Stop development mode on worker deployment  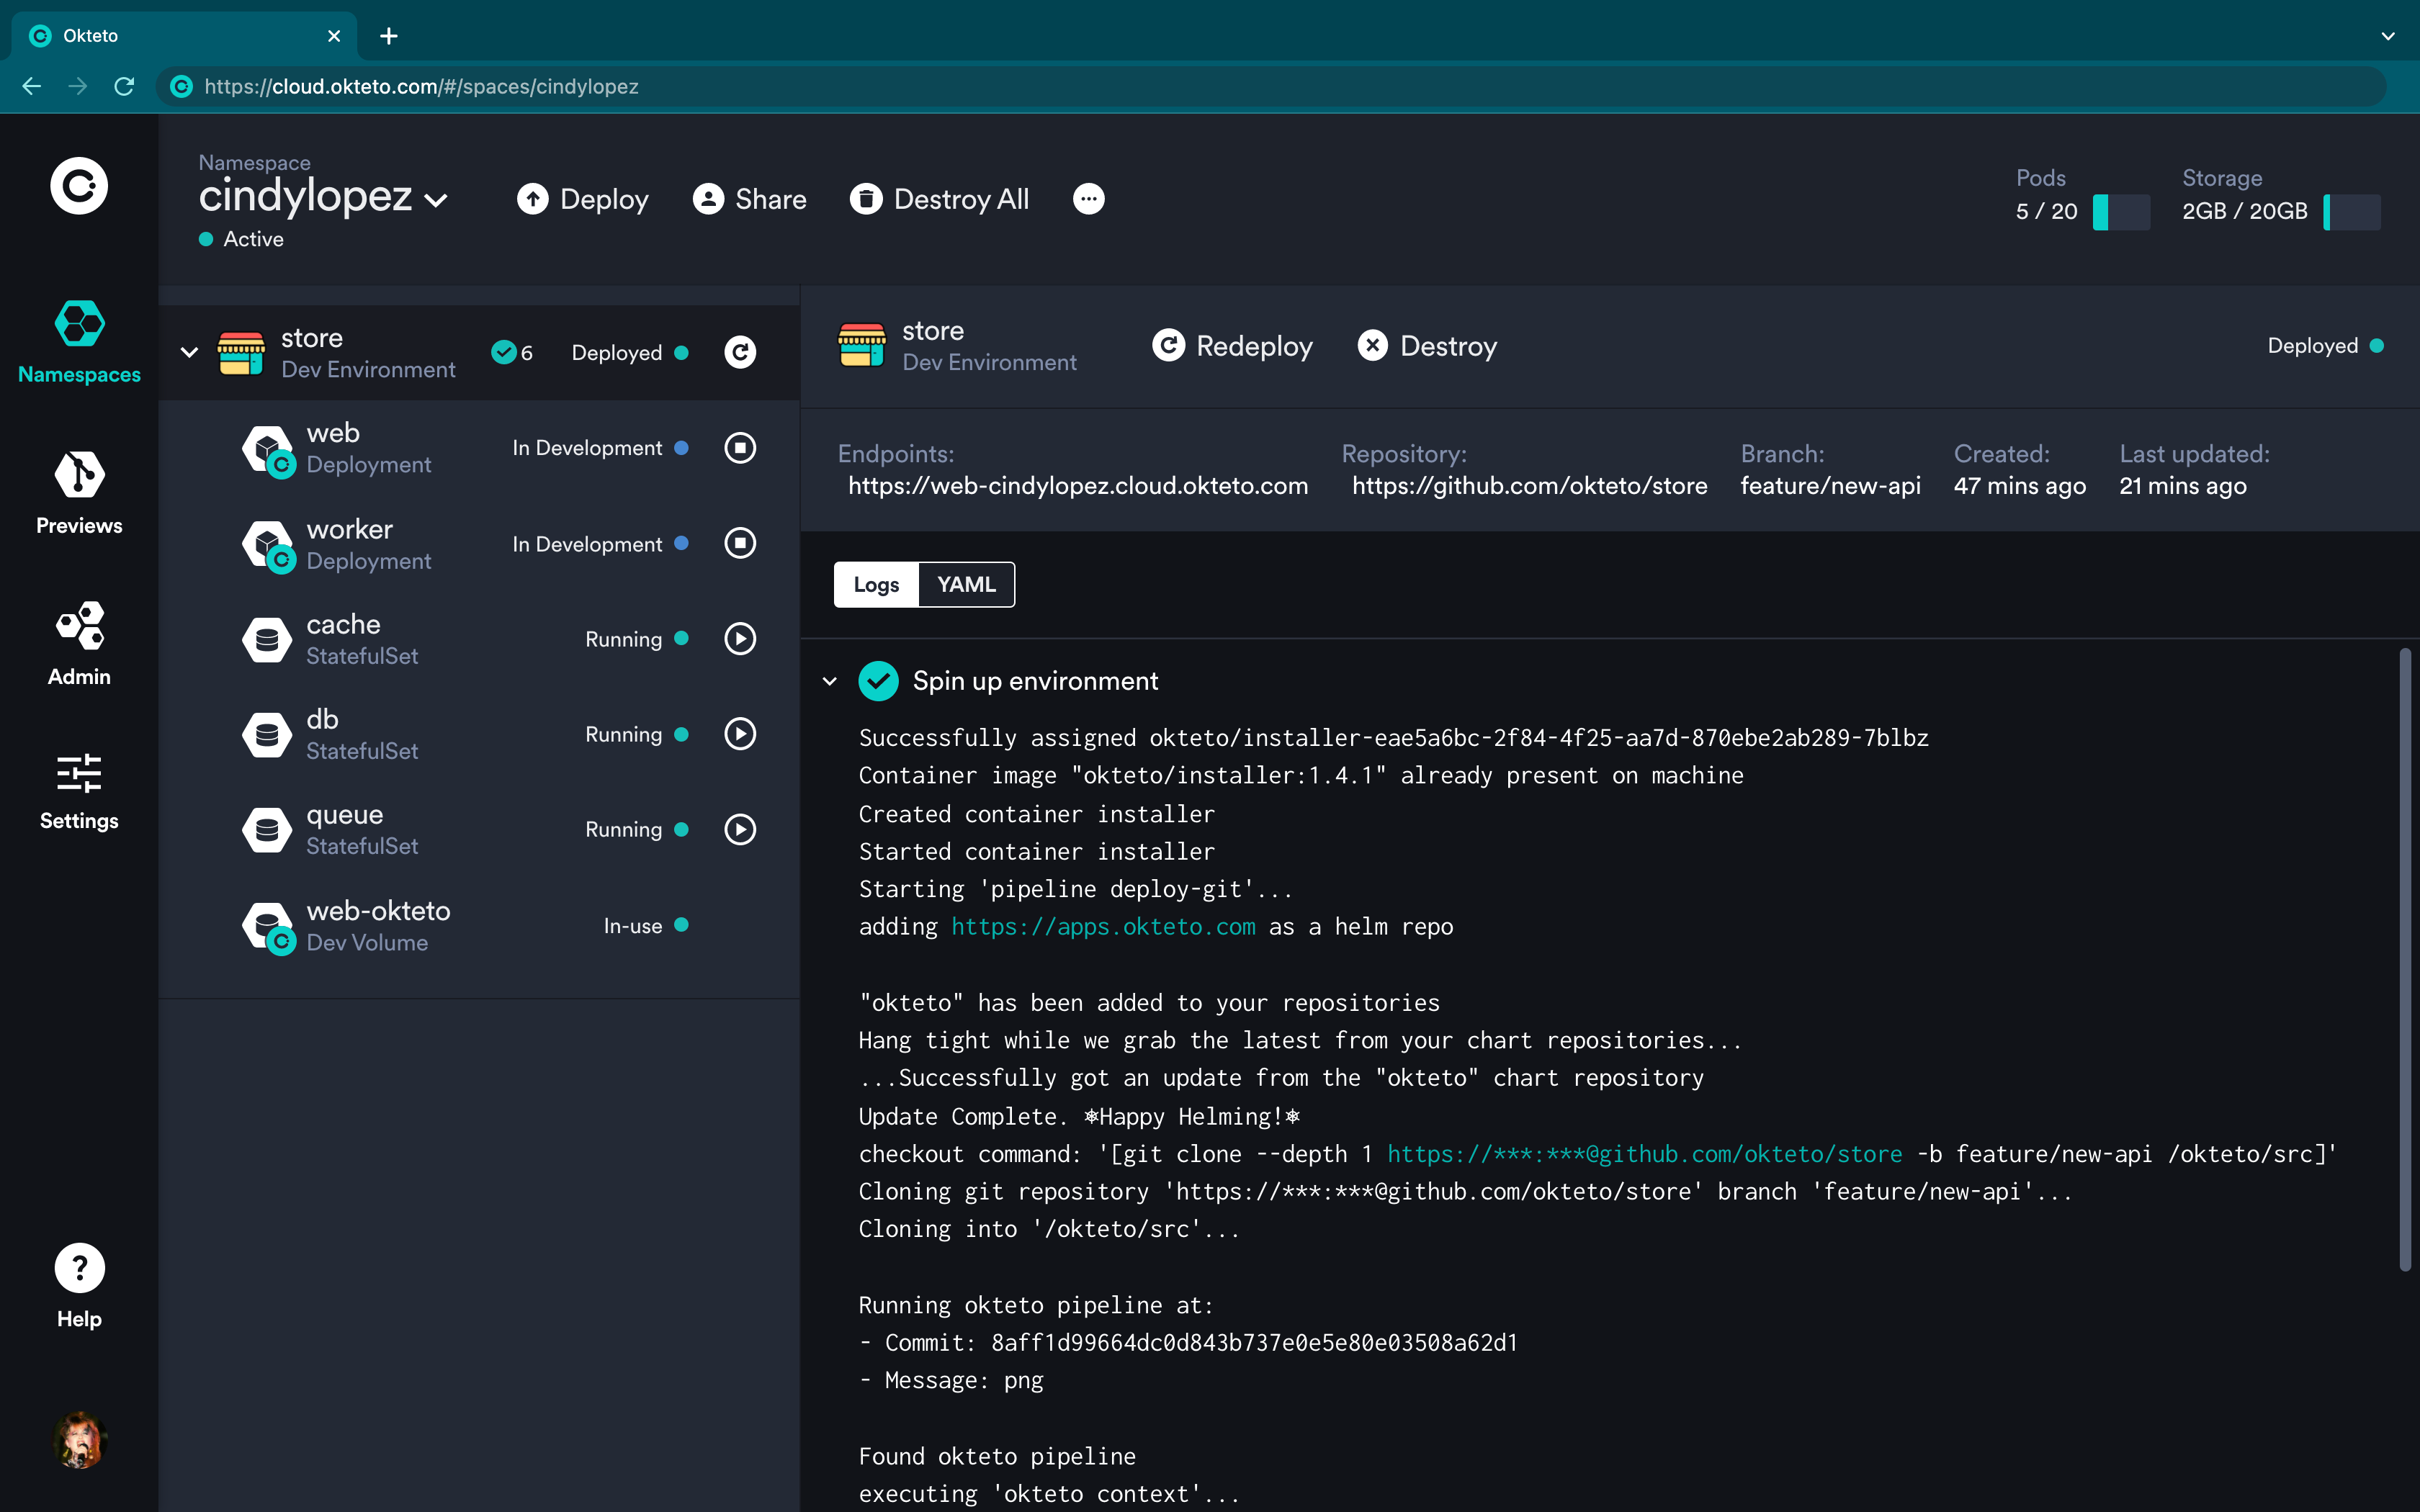[x=740, y=543]
